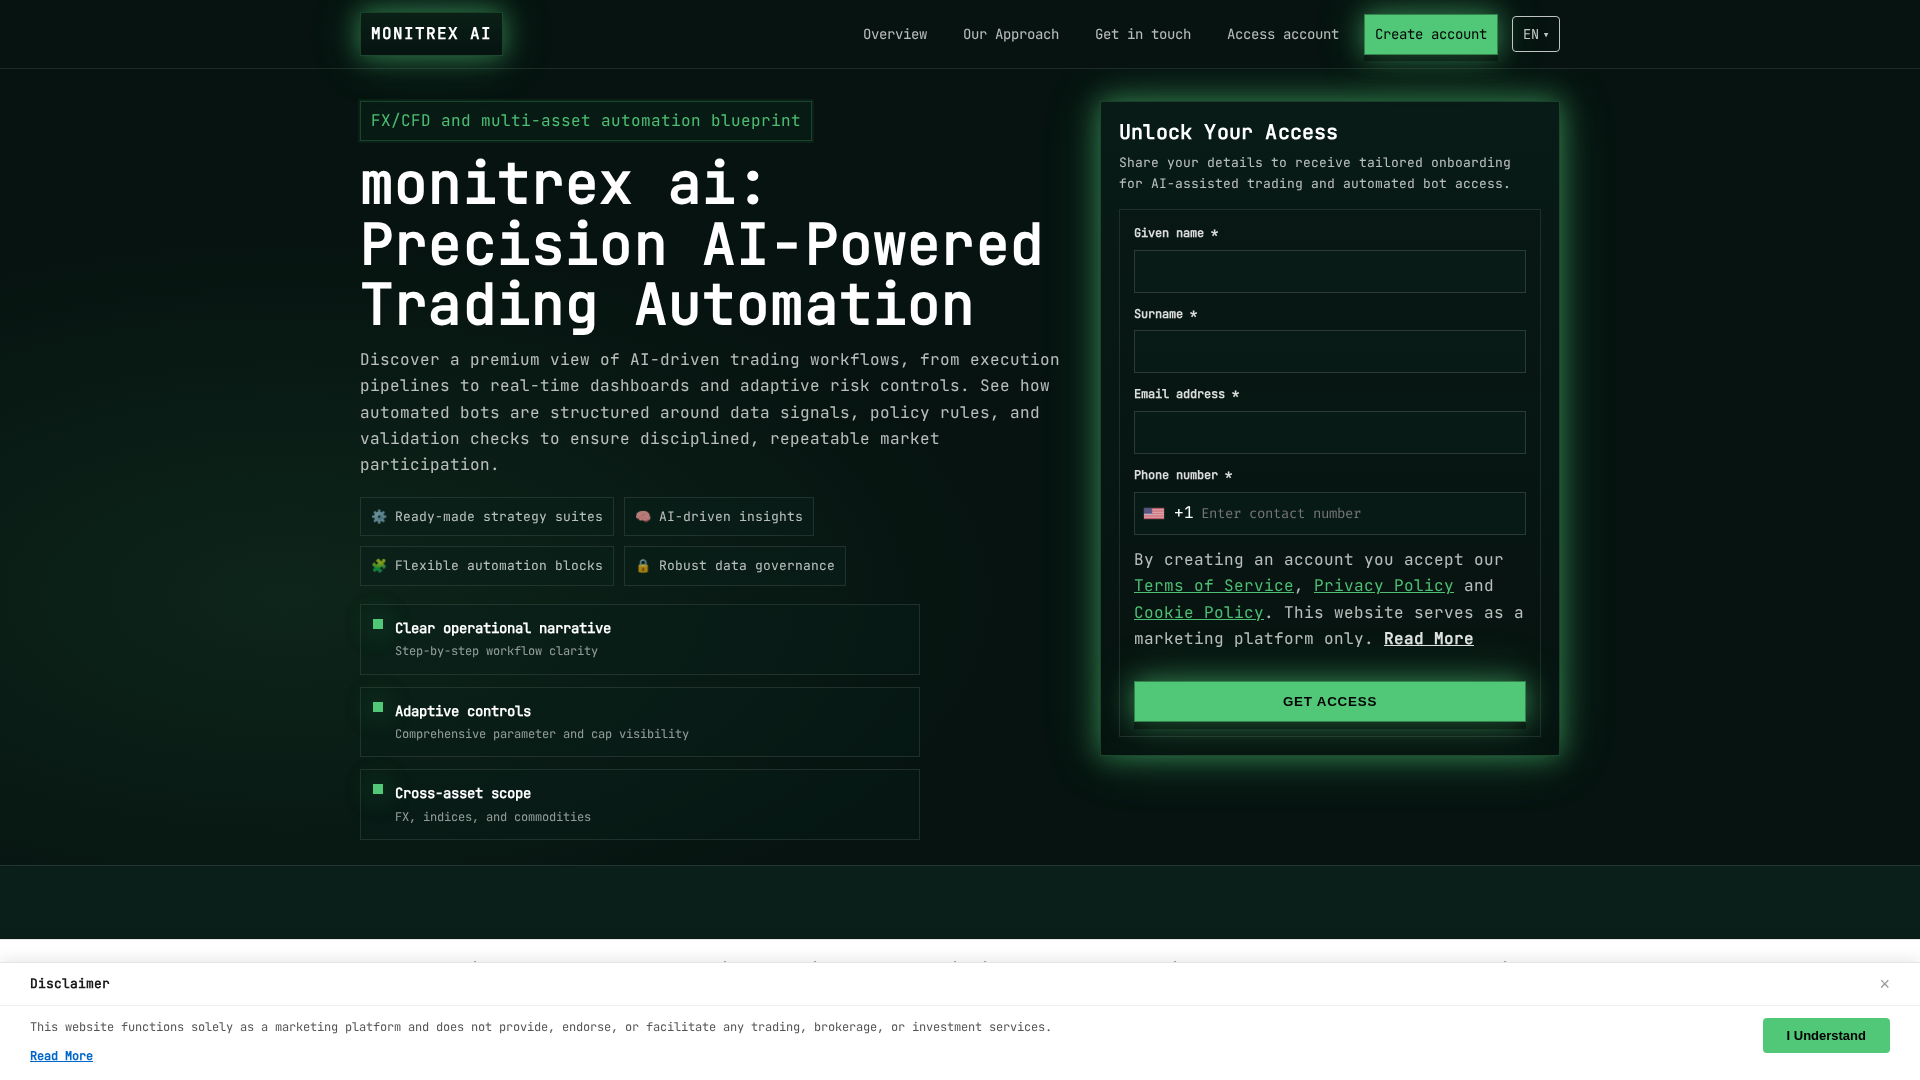
Task: Expand the EN language dropdown
Action: (1536, 34)
